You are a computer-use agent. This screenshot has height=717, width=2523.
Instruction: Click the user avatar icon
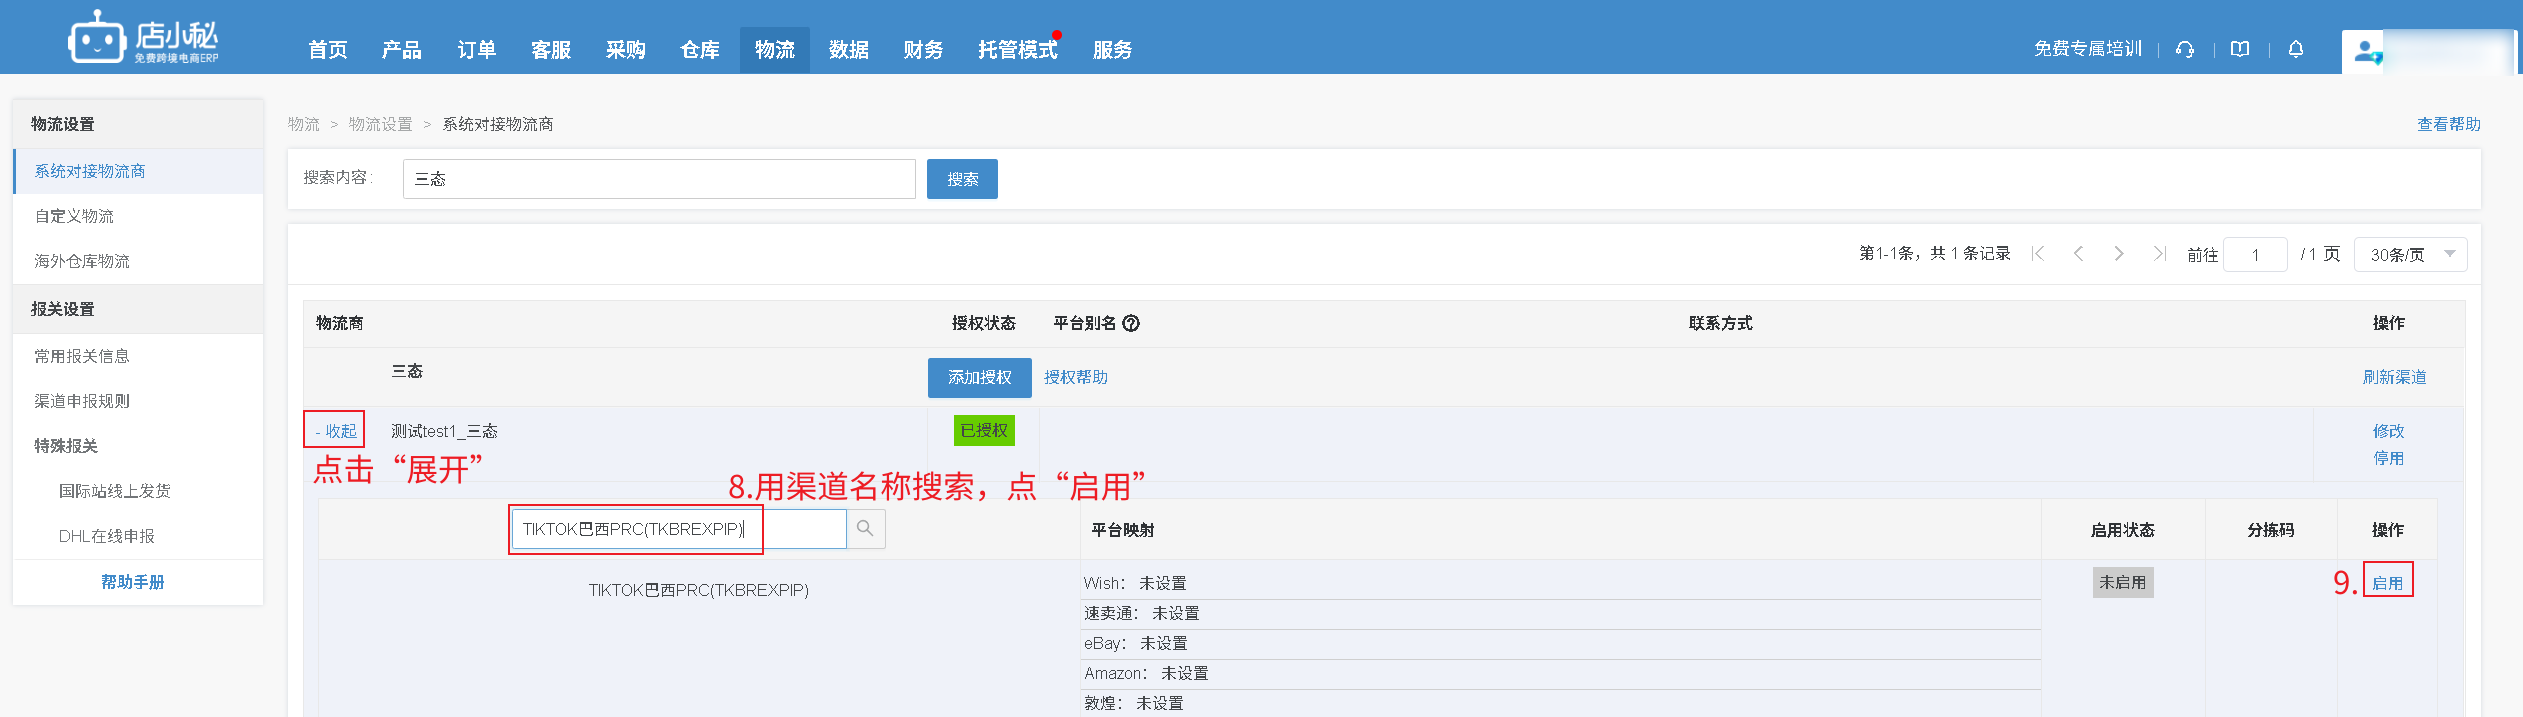click(x=2366, y=51)
